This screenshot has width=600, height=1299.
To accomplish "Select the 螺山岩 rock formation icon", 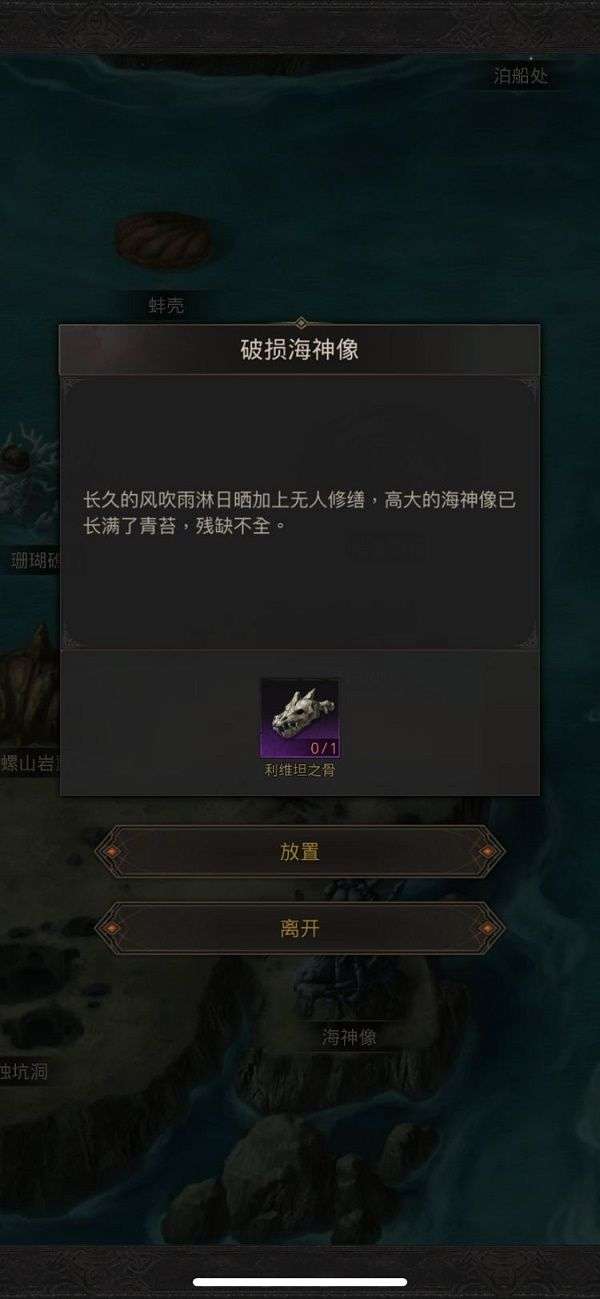I will point(28,685).
